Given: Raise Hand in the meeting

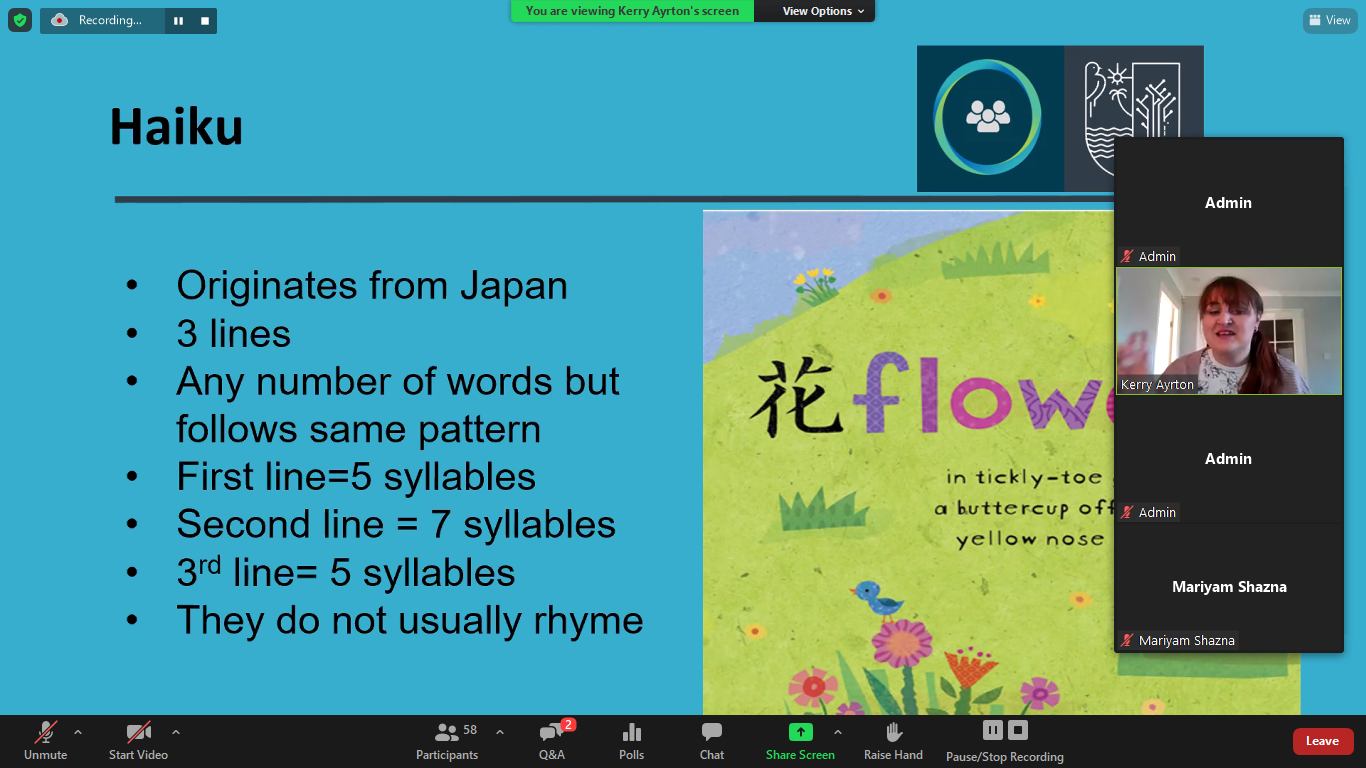Looking at the screenshot, I should coord(894,742).
